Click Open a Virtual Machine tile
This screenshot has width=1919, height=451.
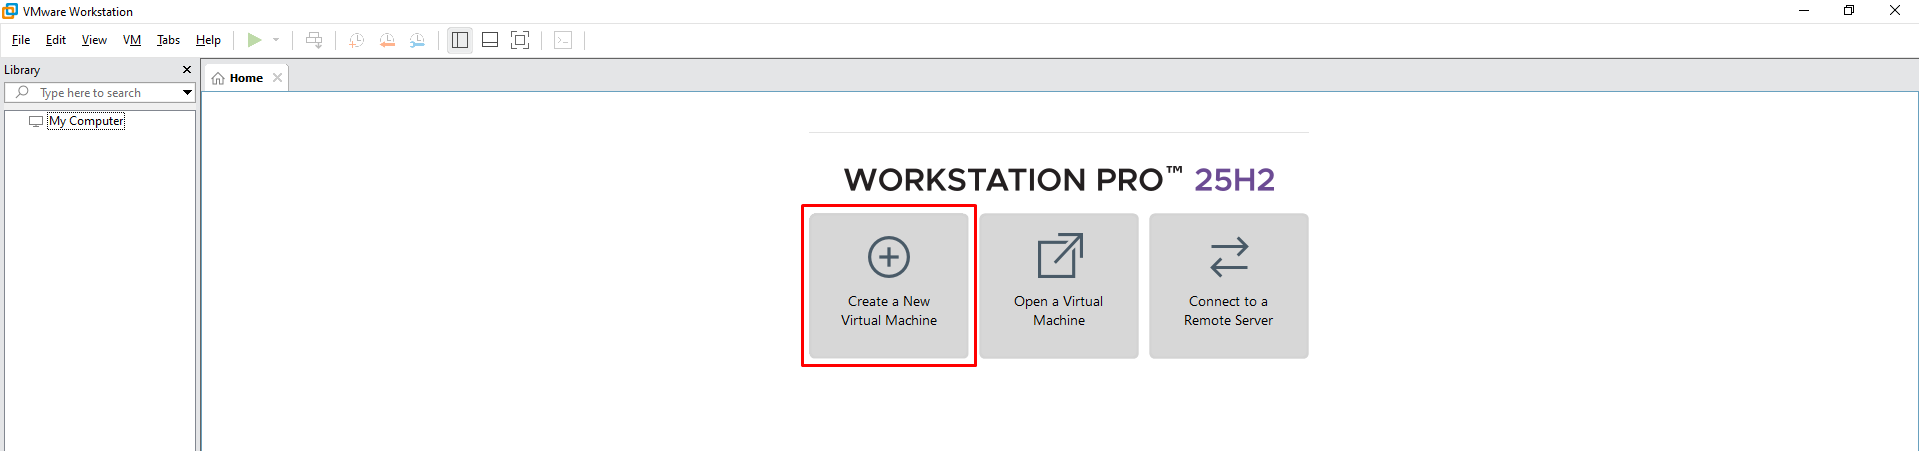[x=1059, y=286]
